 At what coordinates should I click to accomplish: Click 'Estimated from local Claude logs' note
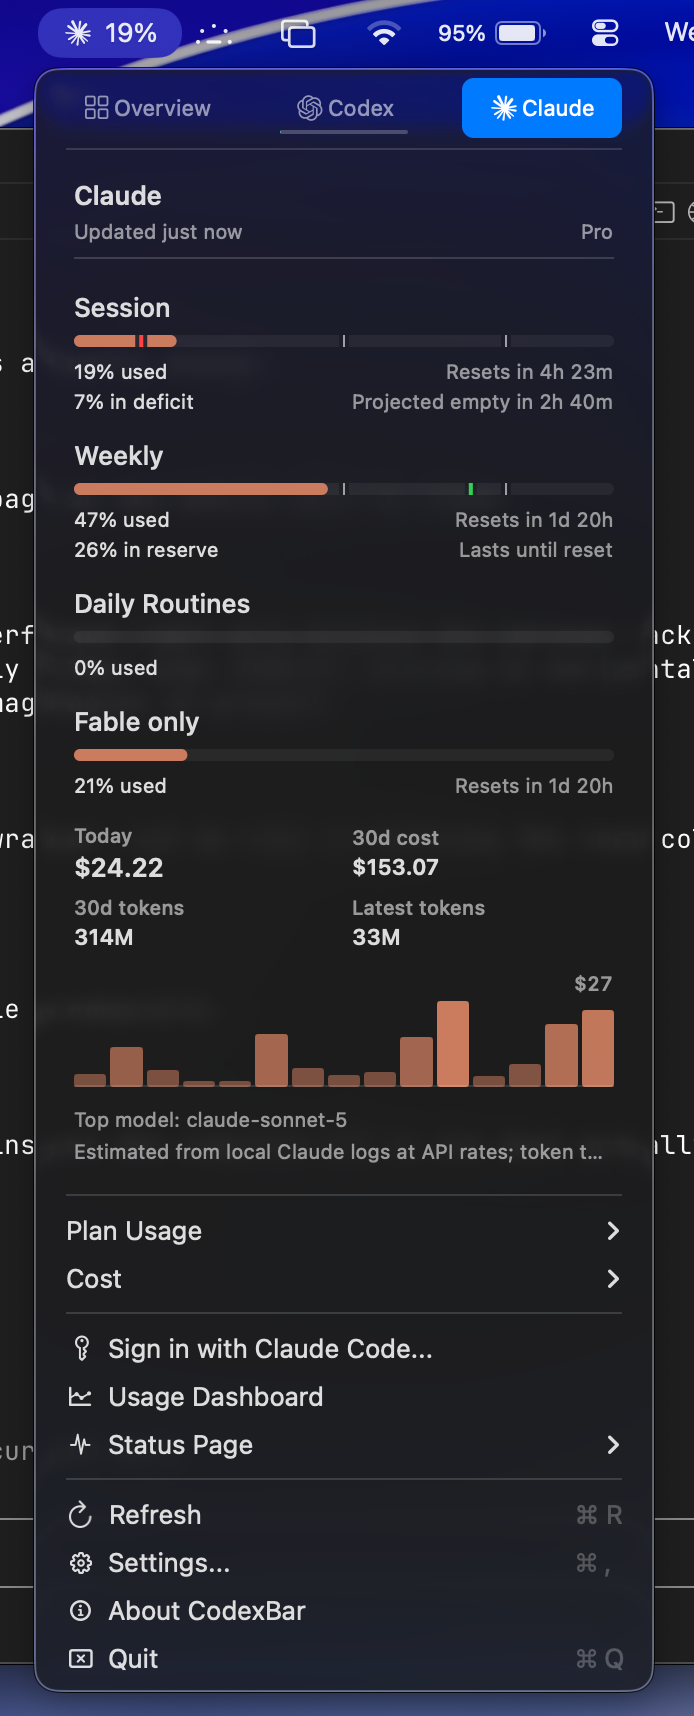(x=338, y=1152)
